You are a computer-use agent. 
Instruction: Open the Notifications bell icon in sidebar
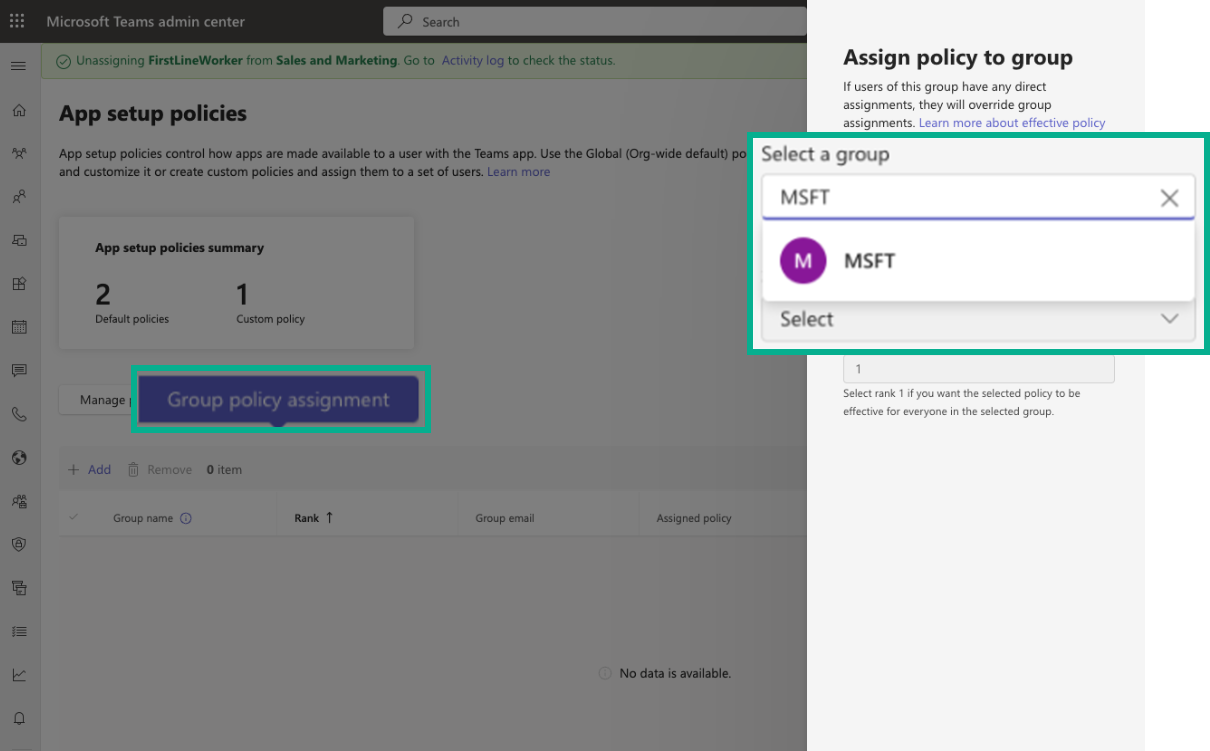19,718
